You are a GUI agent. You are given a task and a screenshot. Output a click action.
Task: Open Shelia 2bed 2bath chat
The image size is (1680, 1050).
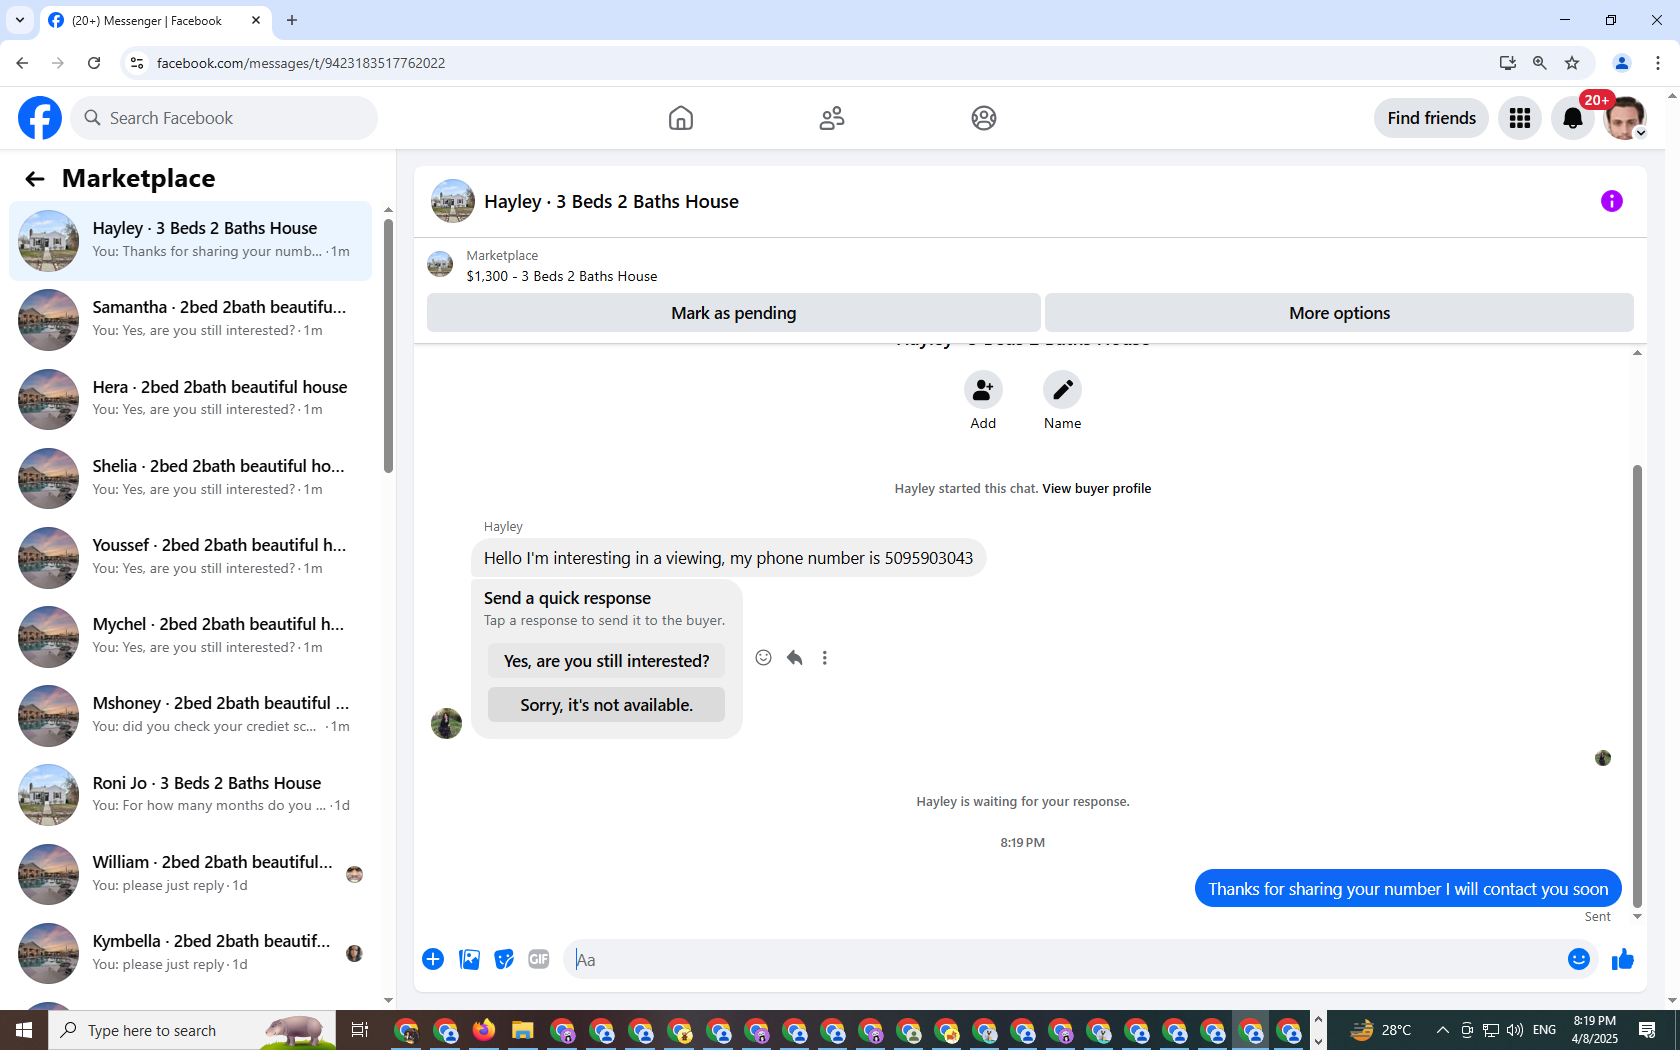pyautogui.click(x=190, y=478)
